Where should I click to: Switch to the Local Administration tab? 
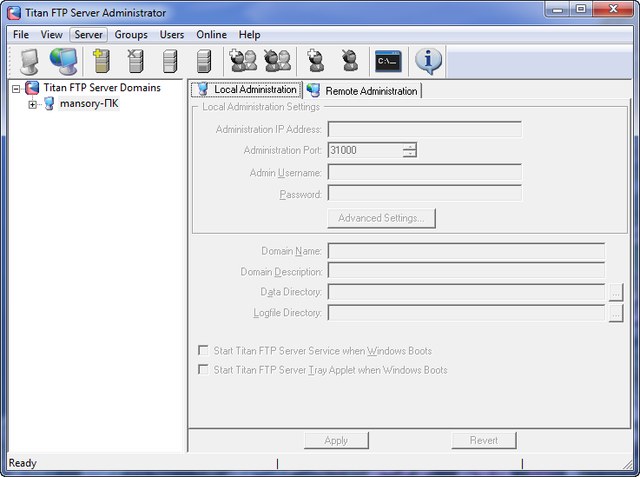pos(247,89)
